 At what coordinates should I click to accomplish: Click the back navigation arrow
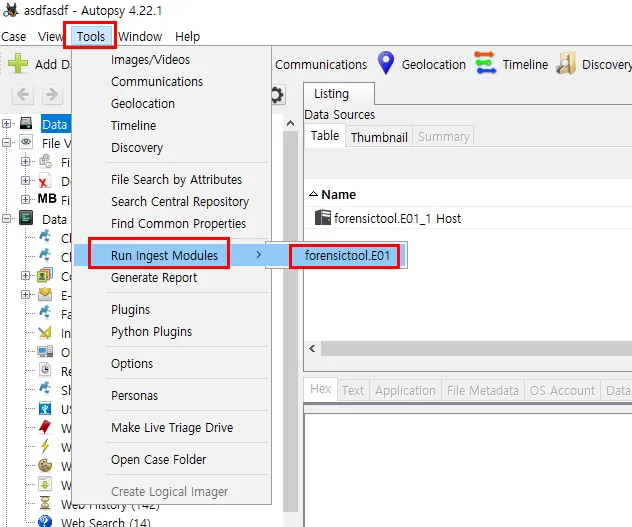pos(23,95)
